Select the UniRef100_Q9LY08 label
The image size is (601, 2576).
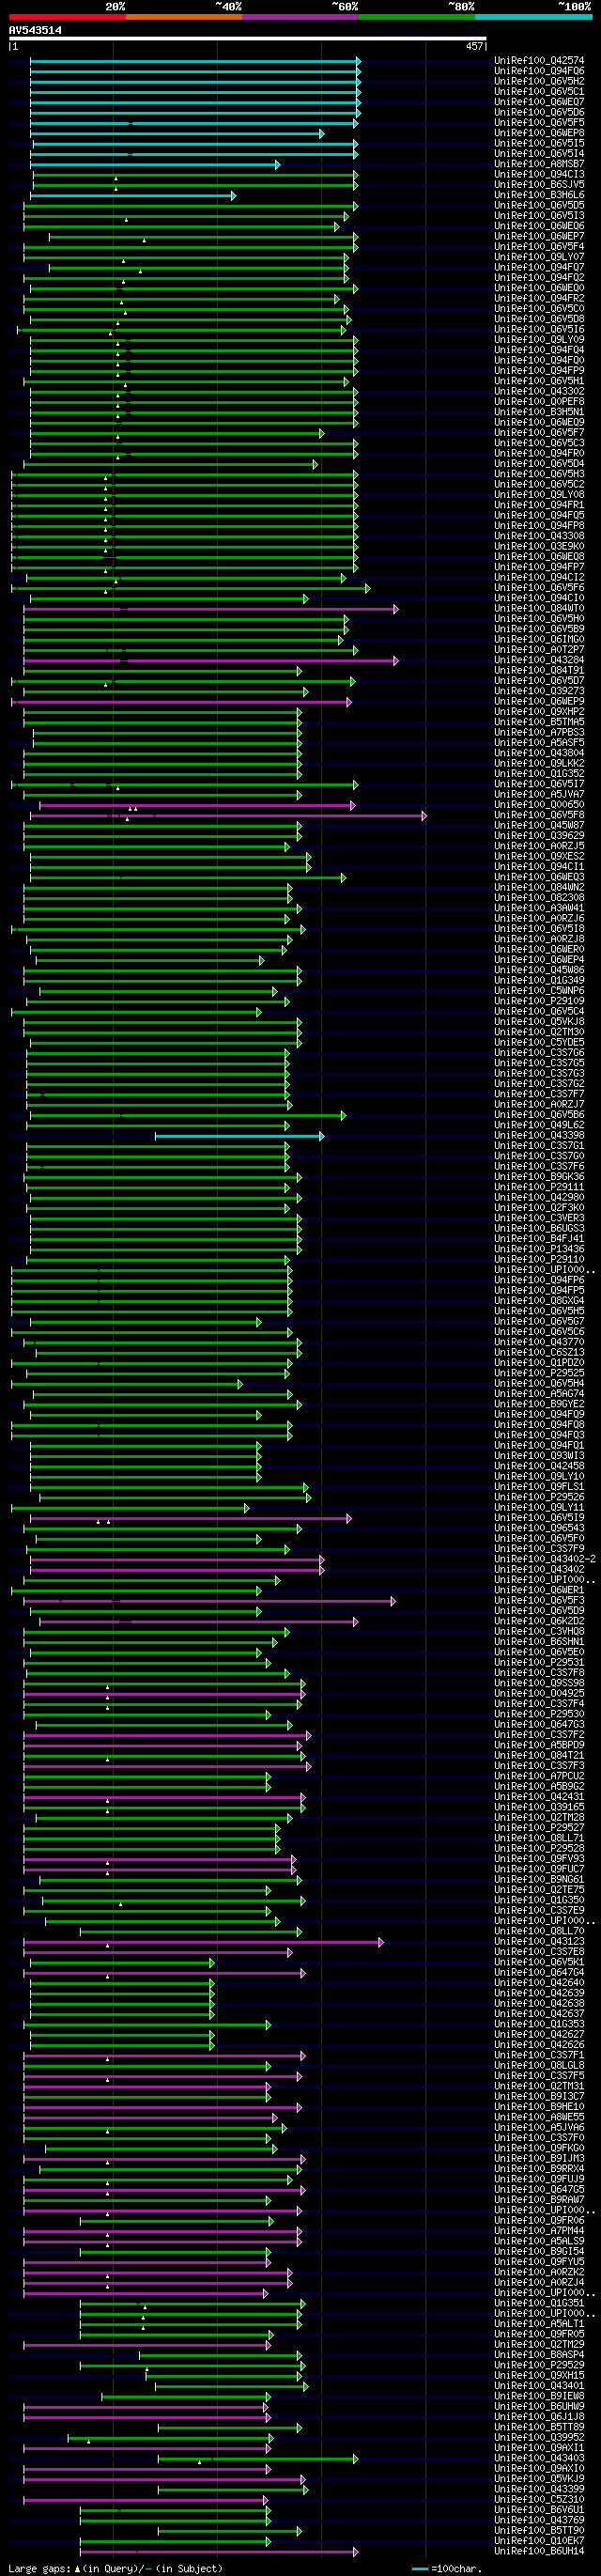coord(539,495)
